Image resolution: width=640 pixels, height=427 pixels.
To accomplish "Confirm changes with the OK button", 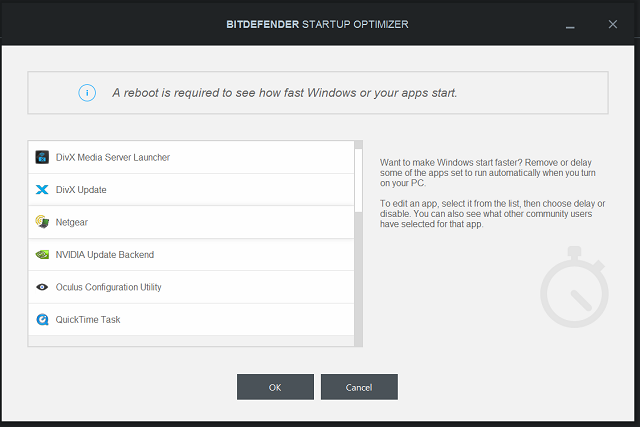I will (x=275, y=387).
